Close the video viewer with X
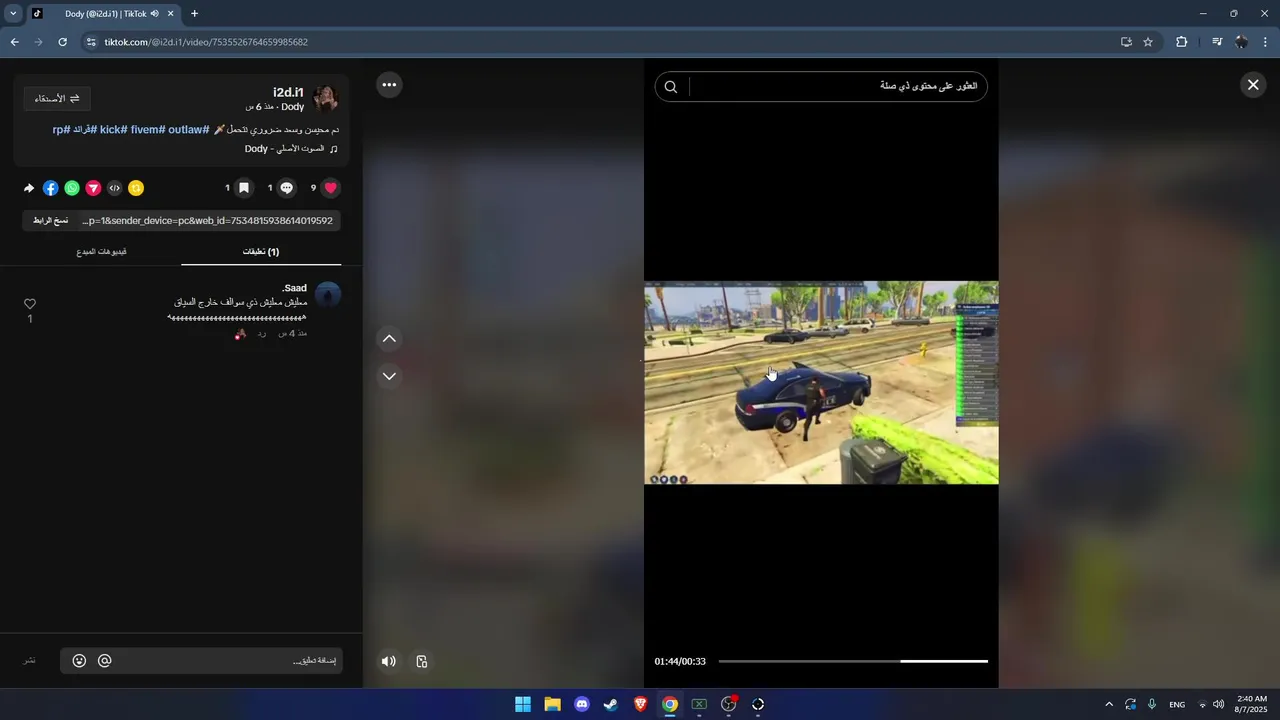 coord(1253,85)
